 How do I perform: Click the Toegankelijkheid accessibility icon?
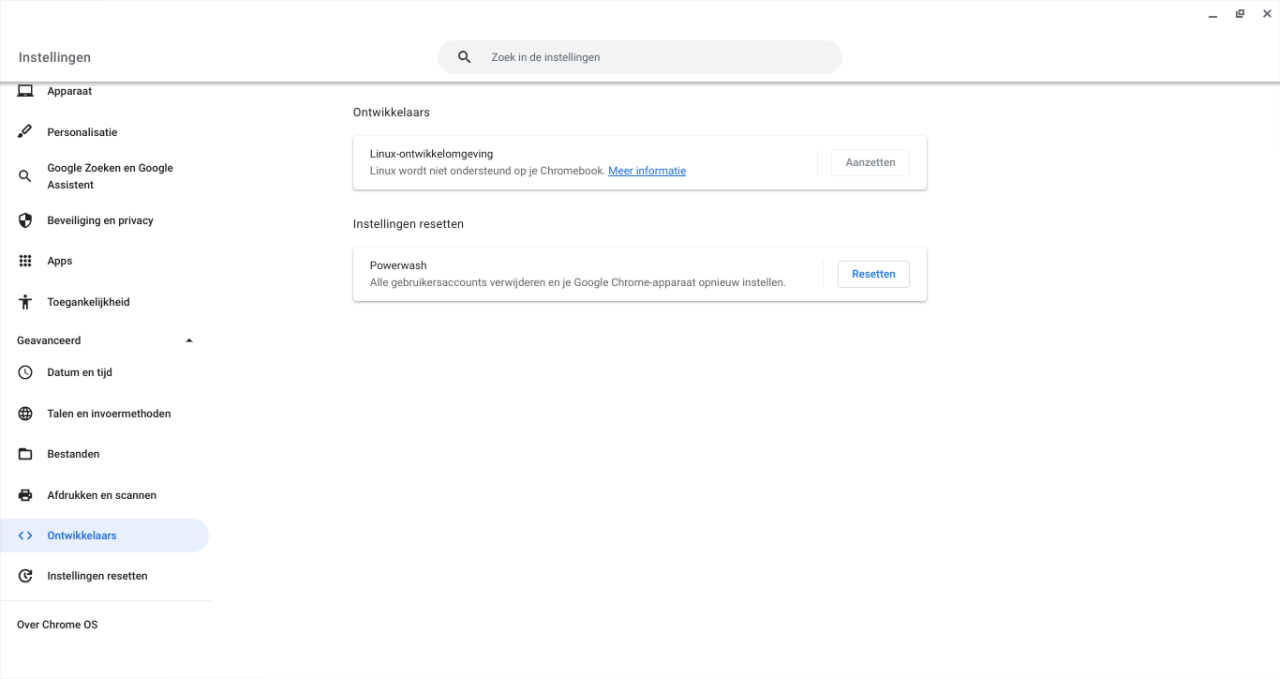pyautogui.click(x=25, y=301)
